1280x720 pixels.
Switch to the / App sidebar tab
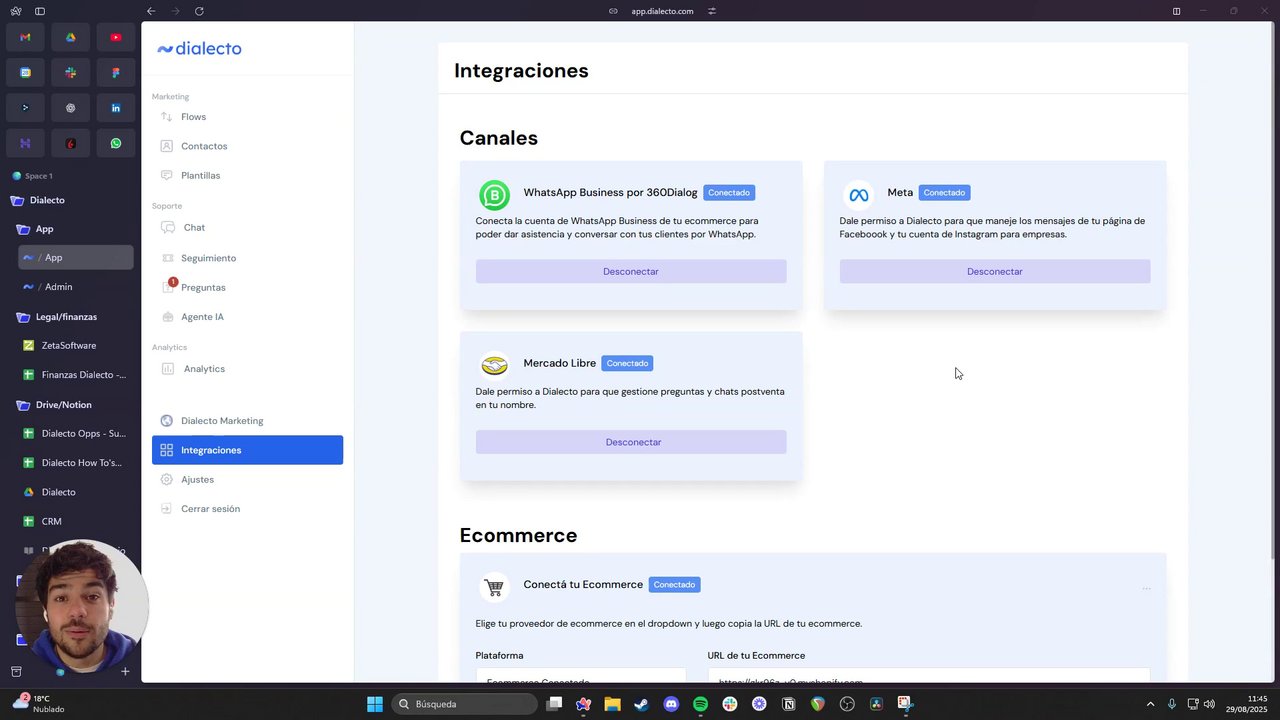(x=76, y=258)
